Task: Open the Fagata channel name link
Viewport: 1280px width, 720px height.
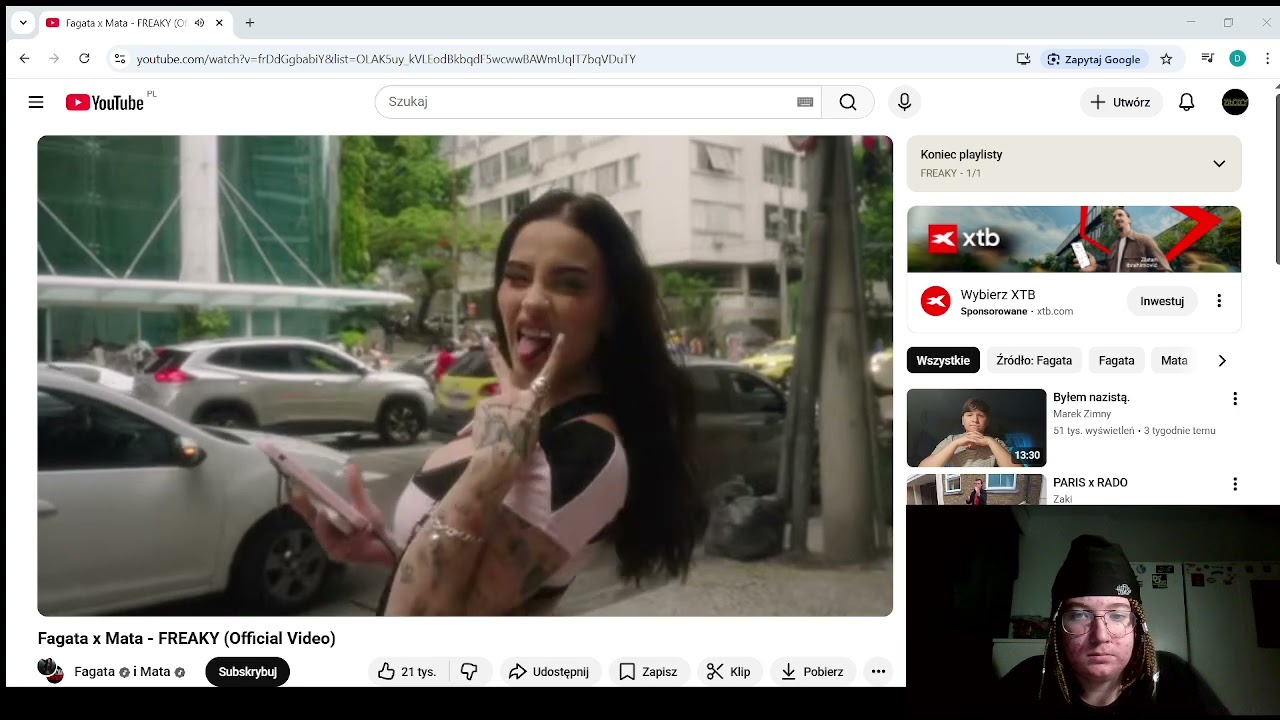Action: (x=94, y=672)
